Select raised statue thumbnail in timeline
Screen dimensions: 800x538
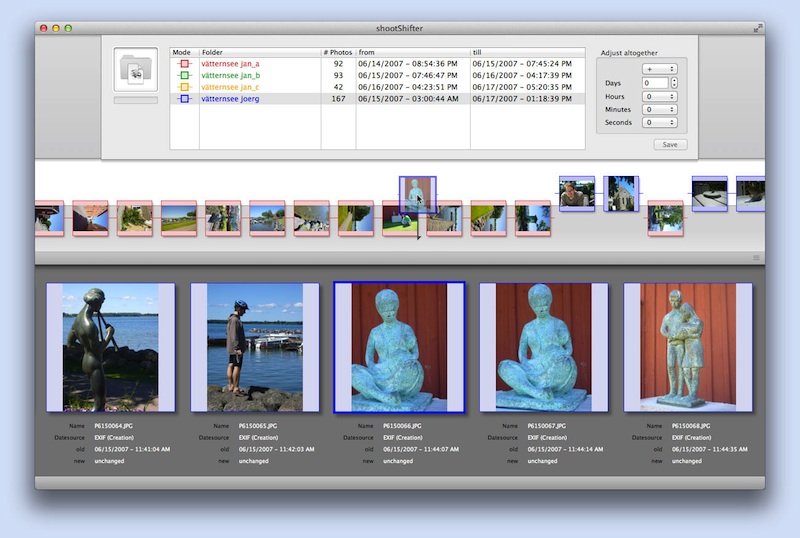click(417, 194)
